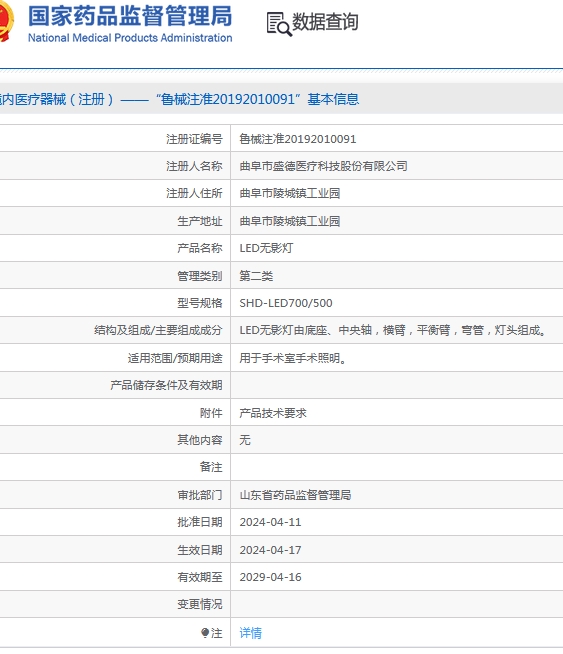
Task: Click the 数据查询 search document icon
Action: [279, 24]
